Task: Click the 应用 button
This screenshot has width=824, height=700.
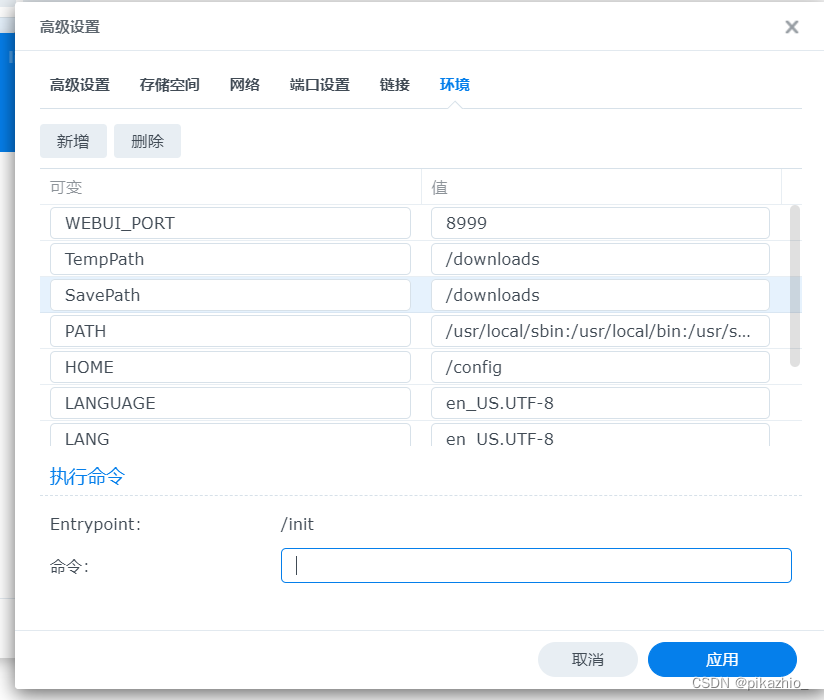Action: point(722,659)
